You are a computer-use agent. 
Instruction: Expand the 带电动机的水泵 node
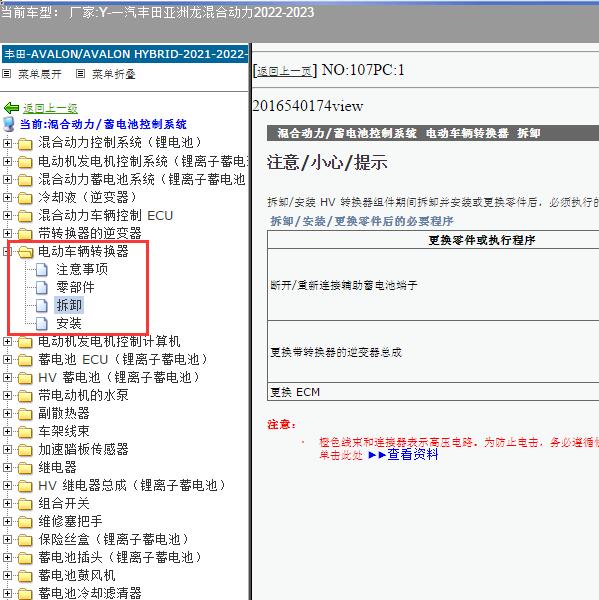coord(7,396)
